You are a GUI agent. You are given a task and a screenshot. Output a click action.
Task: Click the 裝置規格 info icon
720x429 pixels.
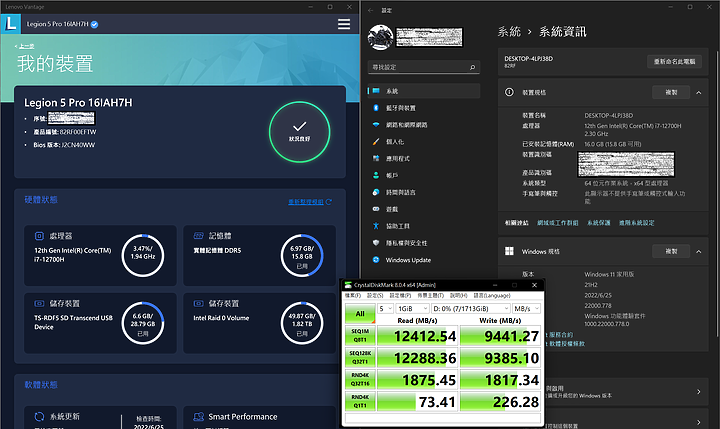point(509,92)
